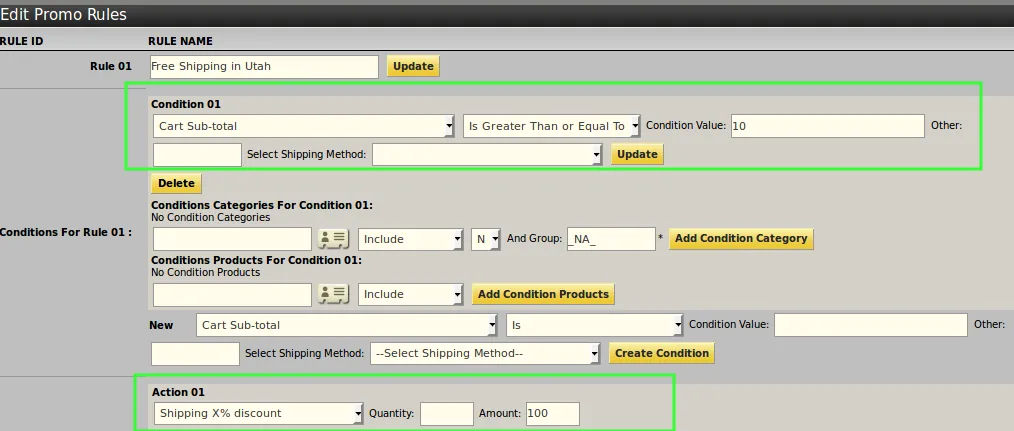
Task: Focus the Rule Name field Free Shipping in Utah
Action: pyautogui.click(x=264, y=67)
